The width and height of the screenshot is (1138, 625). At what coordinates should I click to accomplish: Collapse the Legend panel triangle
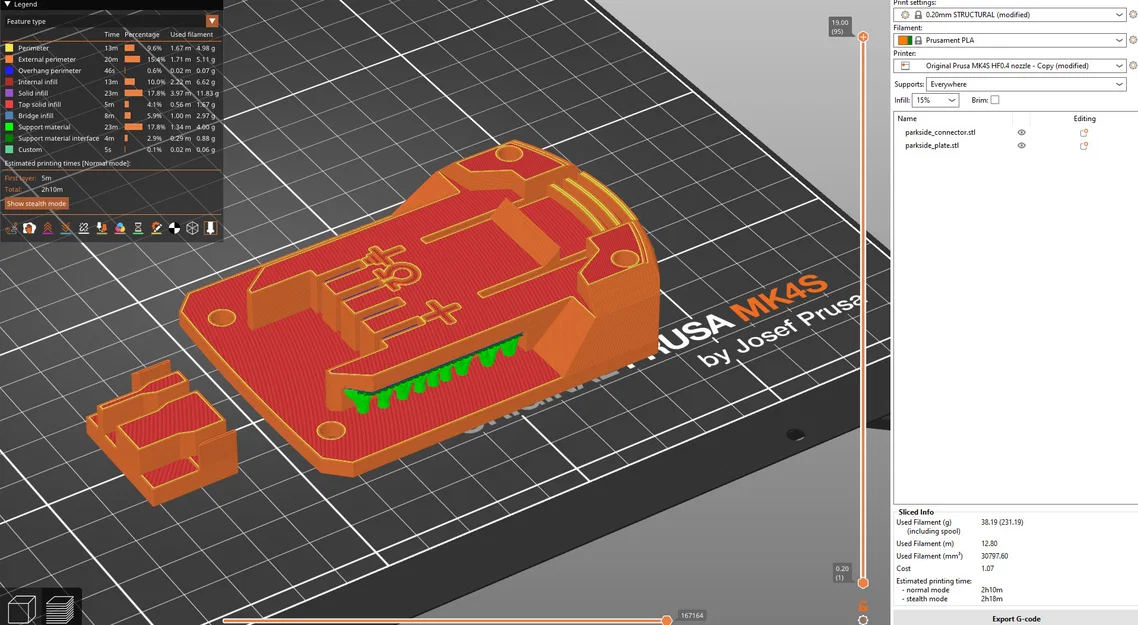pos(7,4)
